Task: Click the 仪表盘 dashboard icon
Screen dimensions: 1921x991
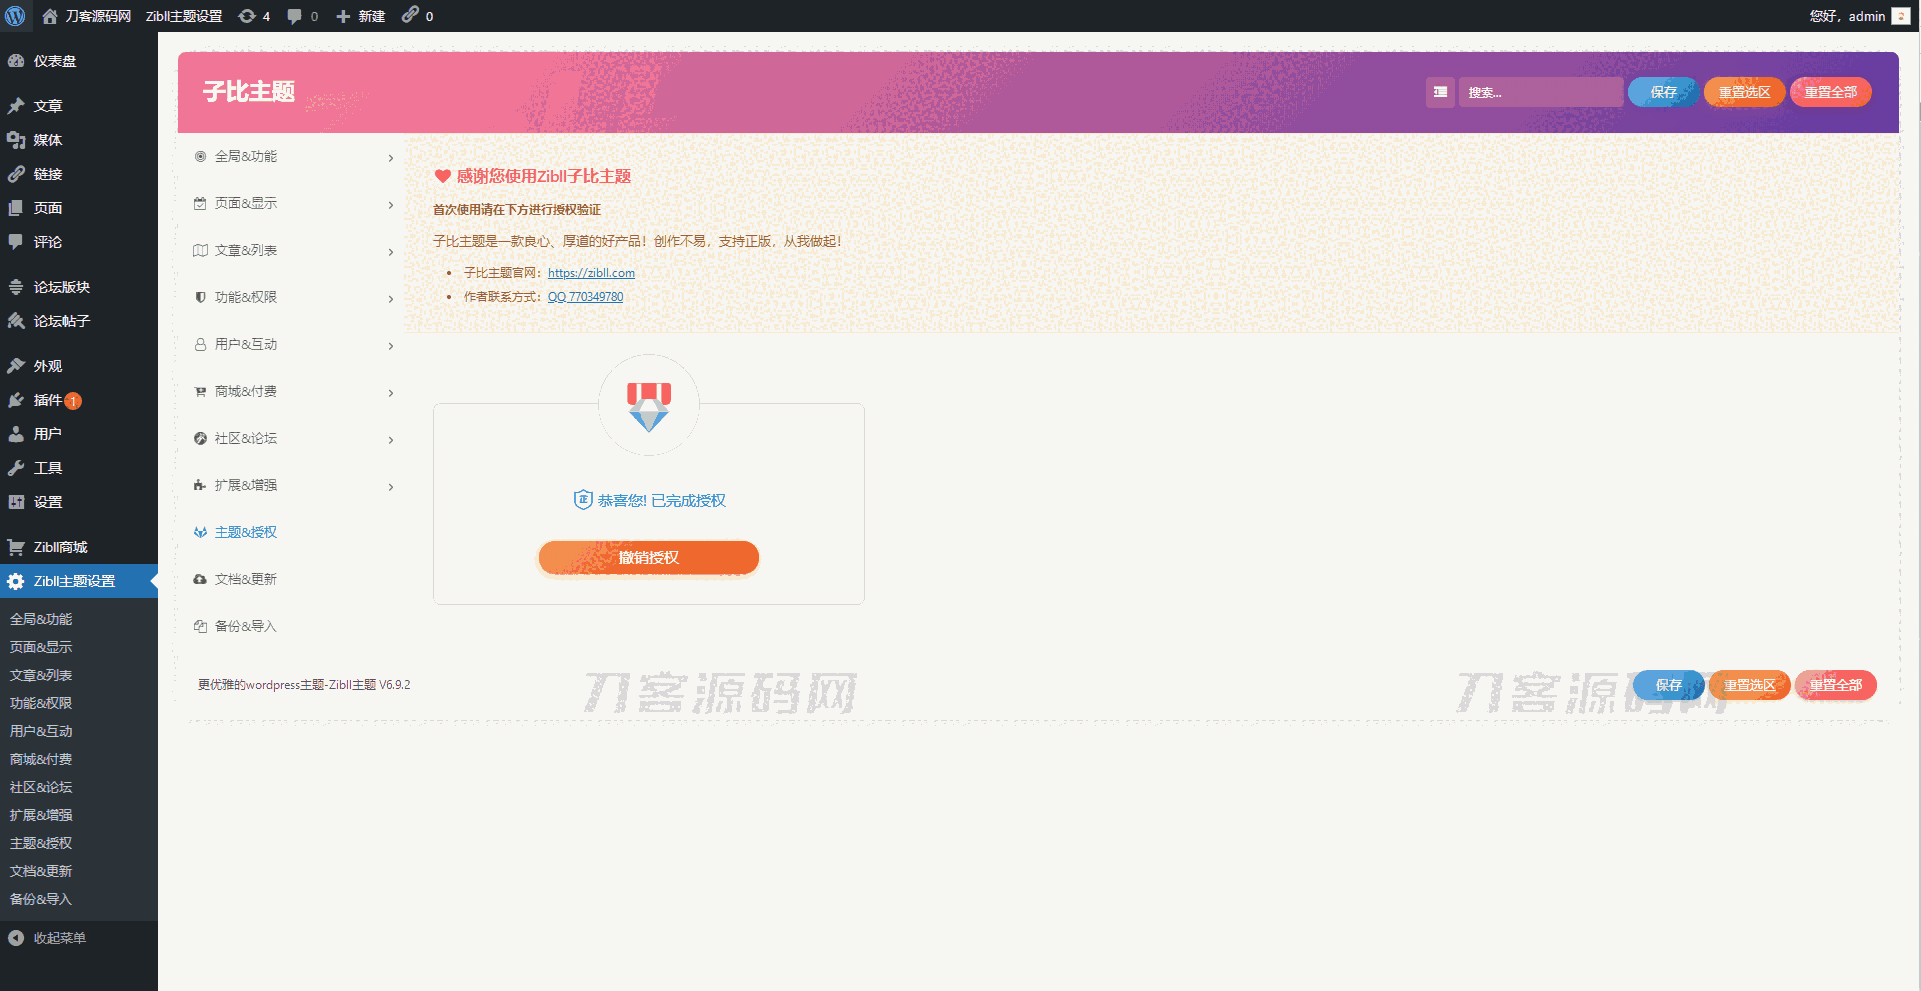Action: coord(16,61)
